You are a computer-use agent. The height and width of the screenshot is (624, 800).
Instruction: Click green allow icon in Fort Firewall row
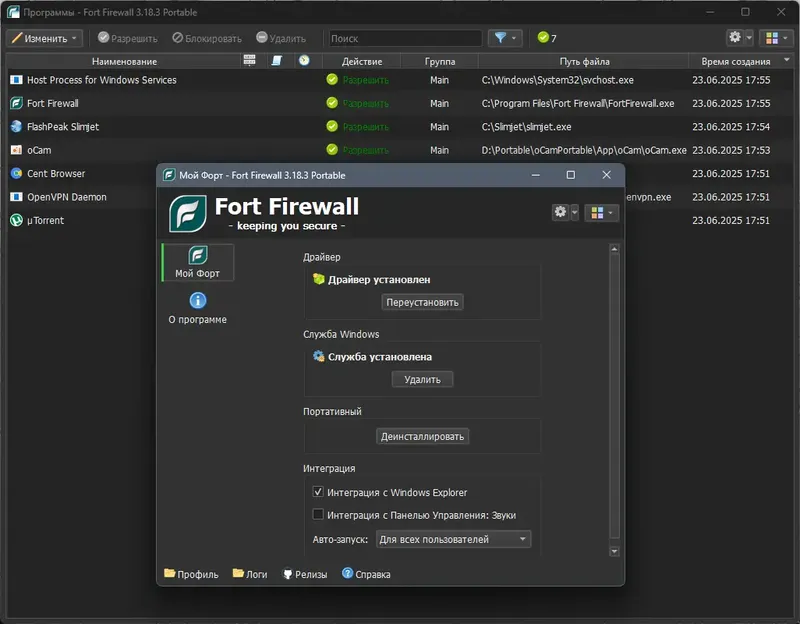click(332, 103)
